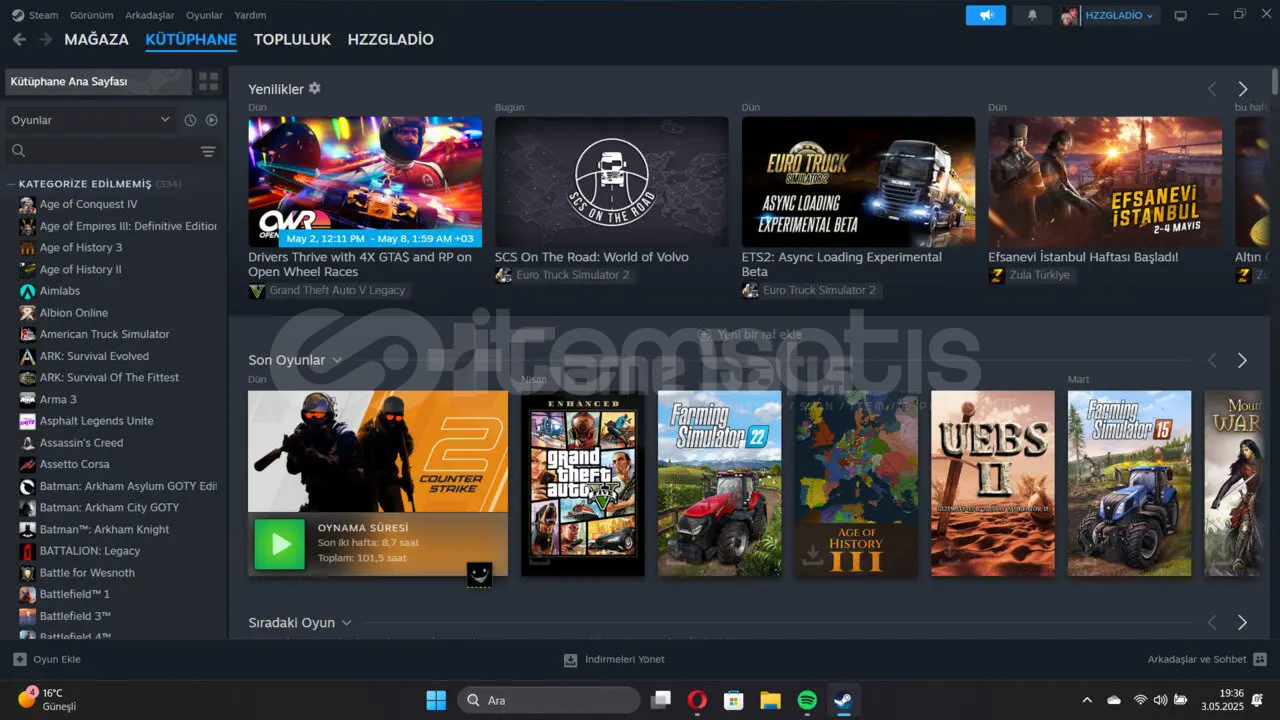Open the Görünüm menu

[x=91, y=15]
